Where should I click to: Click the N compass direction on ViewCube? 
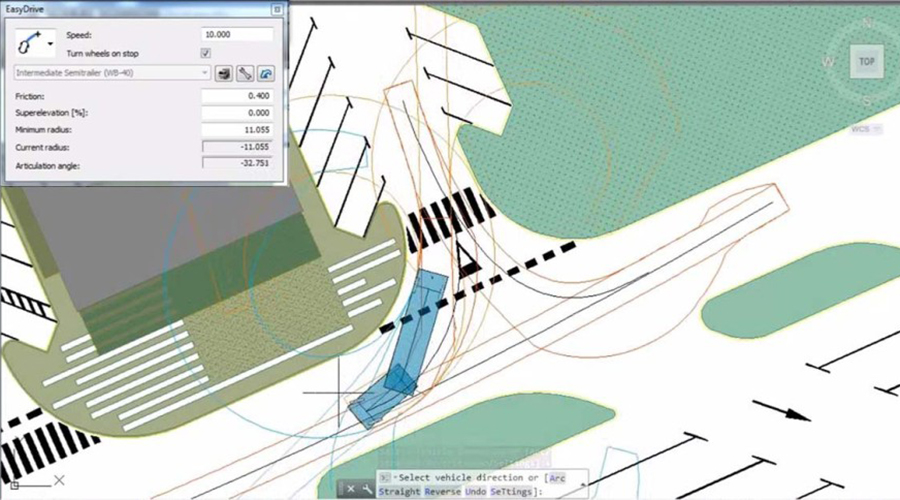coord(867,23)
